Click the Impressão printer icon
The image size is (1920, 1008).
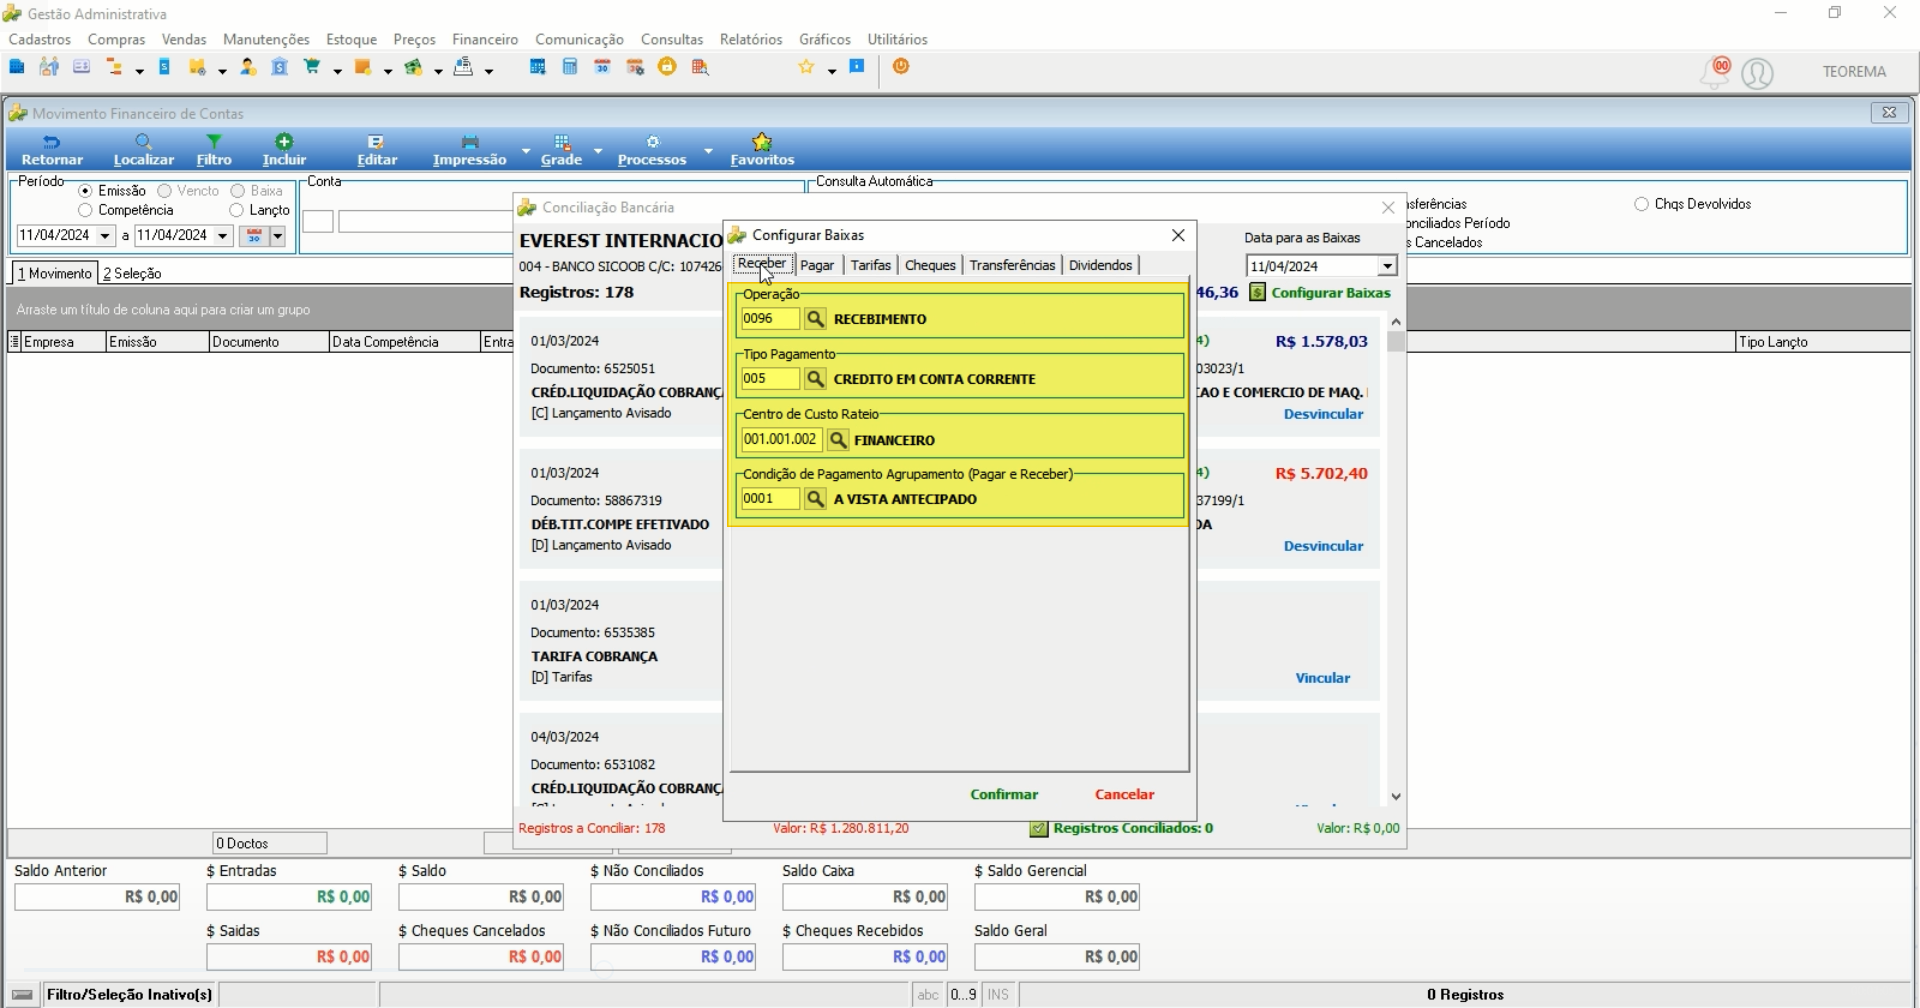[x=470, y=142]
